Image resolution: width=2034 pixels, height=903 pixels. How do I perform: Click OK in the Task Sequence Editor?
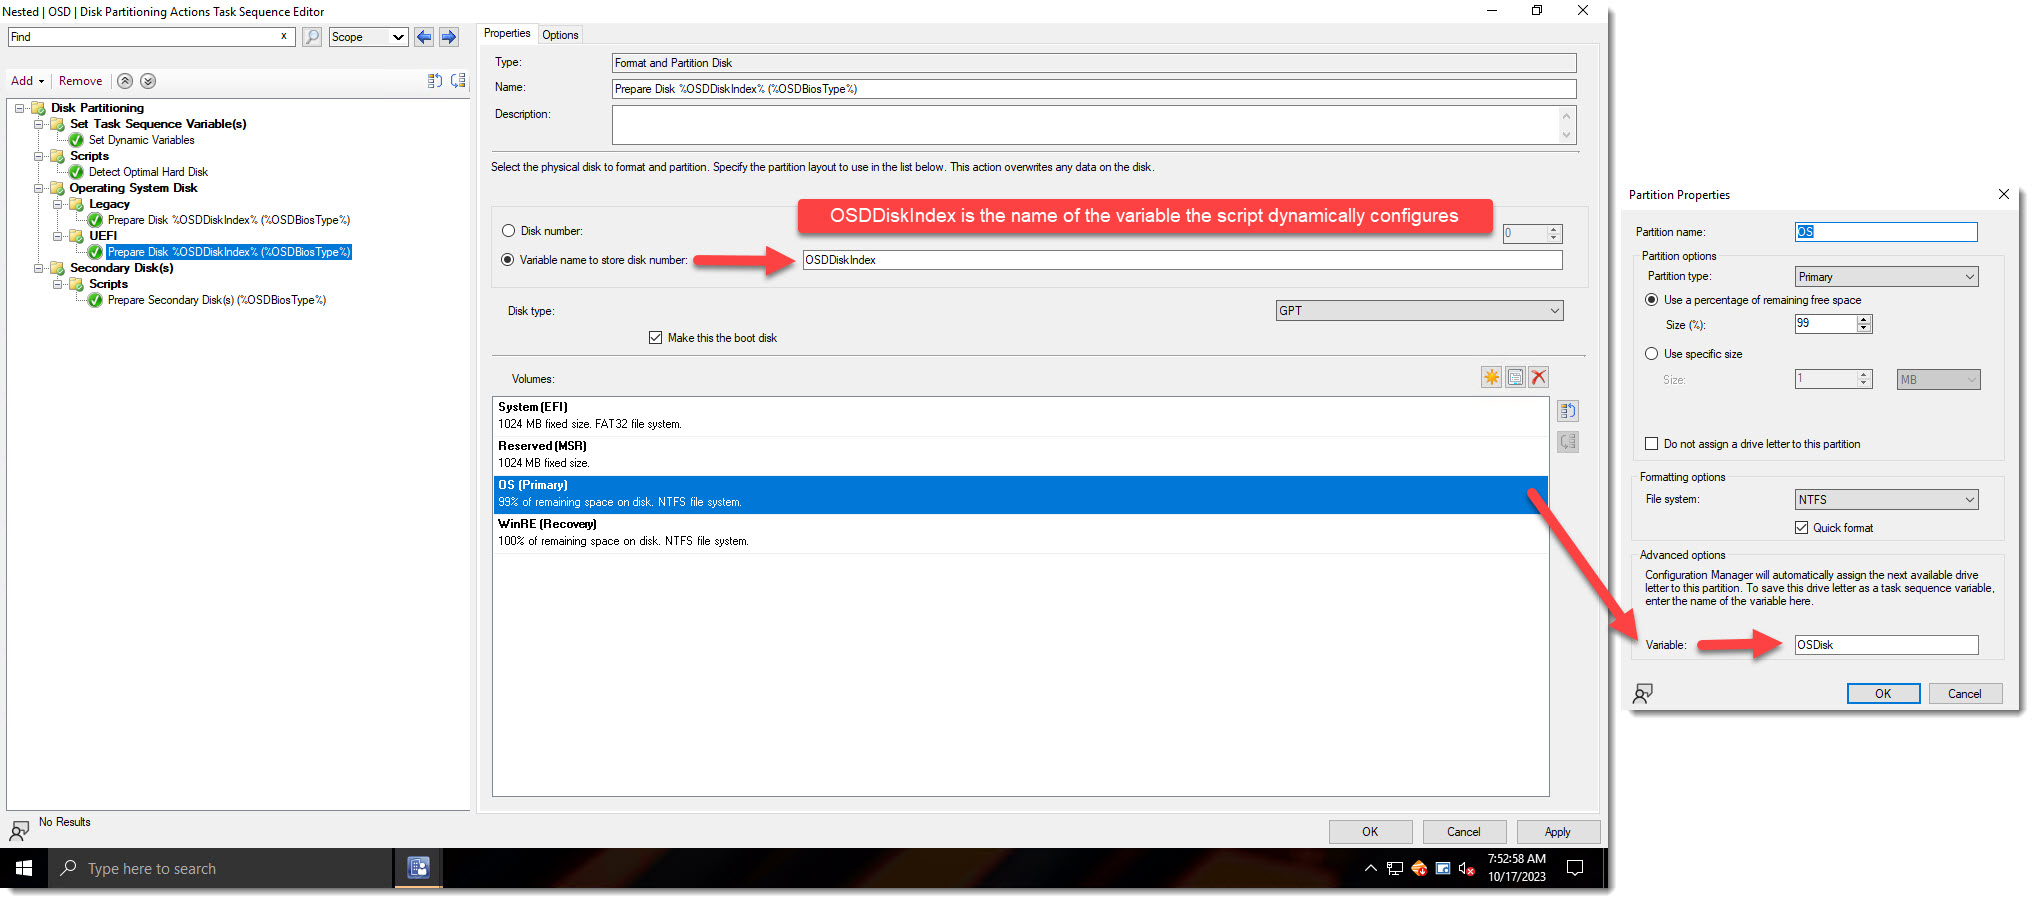(1370, 832)
